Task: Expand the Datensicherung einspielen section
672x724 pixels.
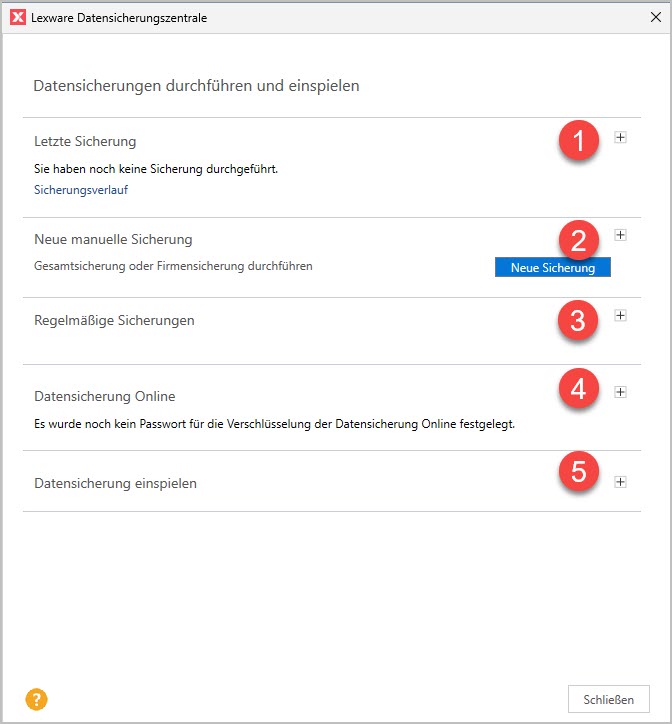Action: click(620, 481)
